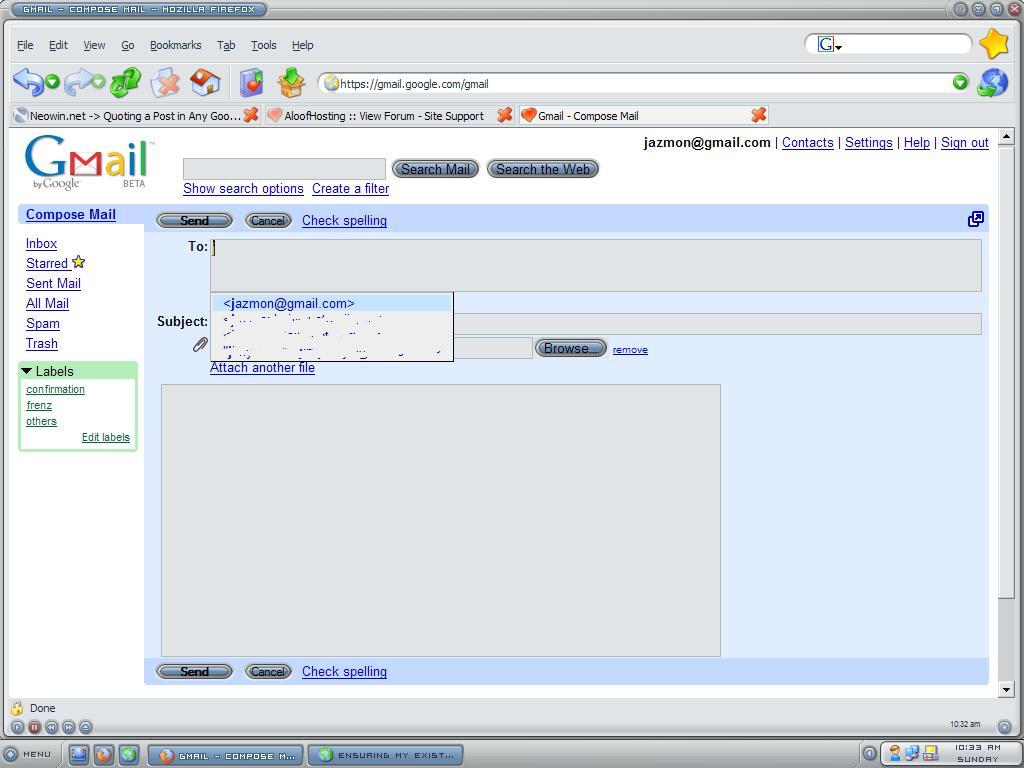Click the Browse button for attachment

point(571,349)
